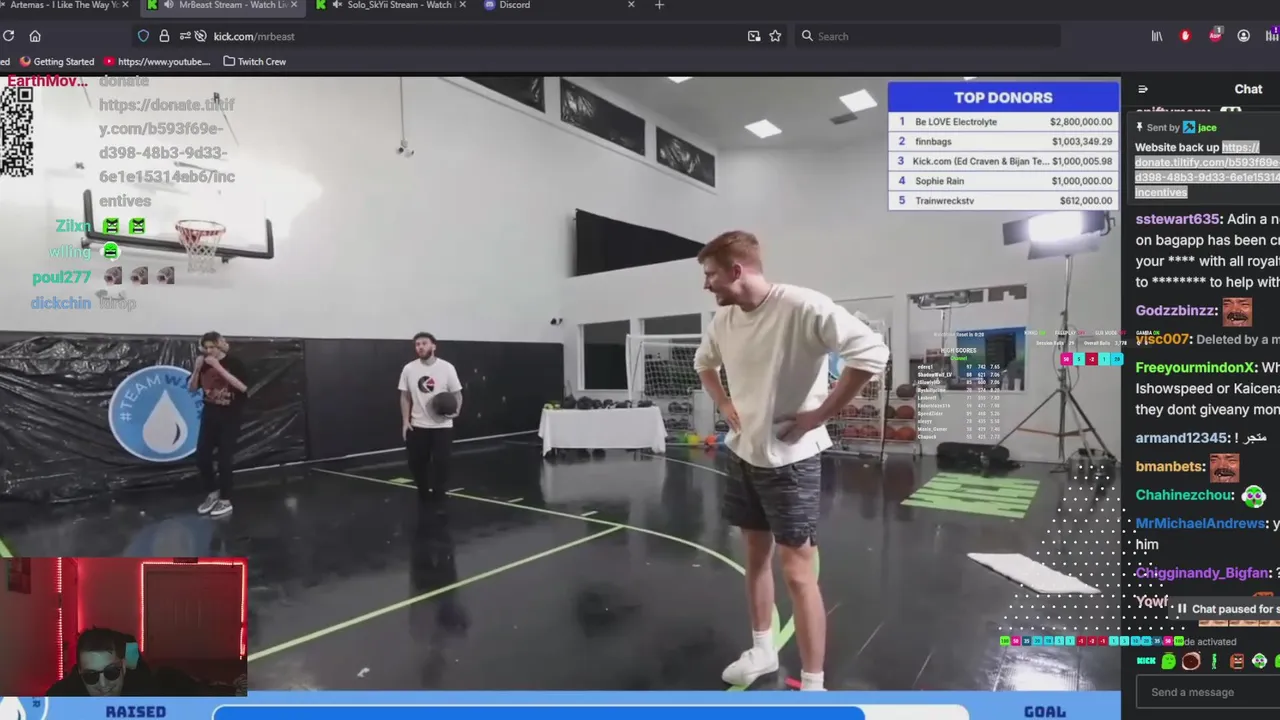1280x720 pixels.
Task: Open tracking protection shield info
Action: pyautogui.click(x=143, y=36)
